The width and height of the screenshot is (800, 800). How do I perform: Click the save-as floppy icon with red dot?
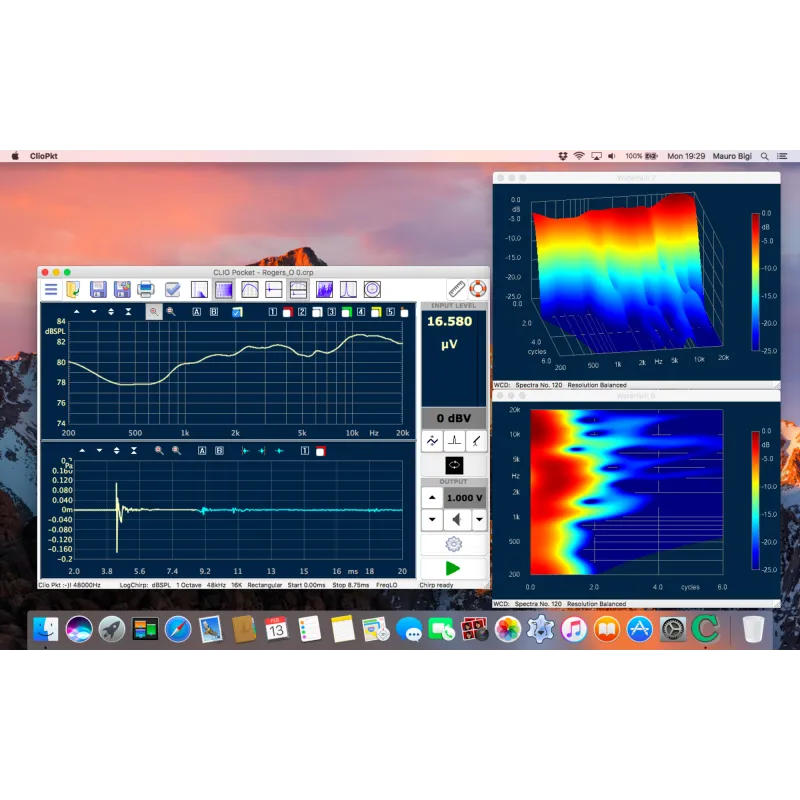pyautogui.click(x=122, y=290)
